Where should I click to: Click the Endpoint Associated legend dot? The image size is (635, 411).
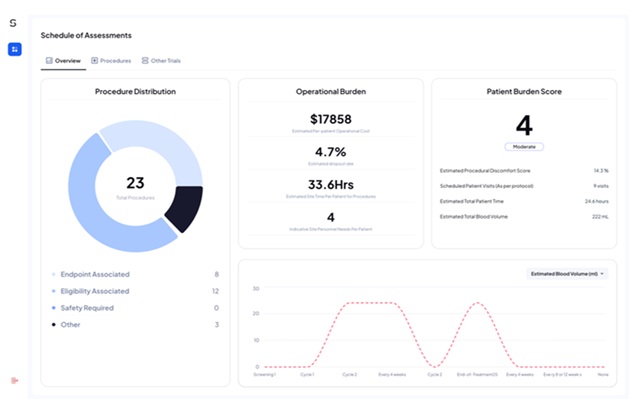pyautogui.click(x=53, y=274)
